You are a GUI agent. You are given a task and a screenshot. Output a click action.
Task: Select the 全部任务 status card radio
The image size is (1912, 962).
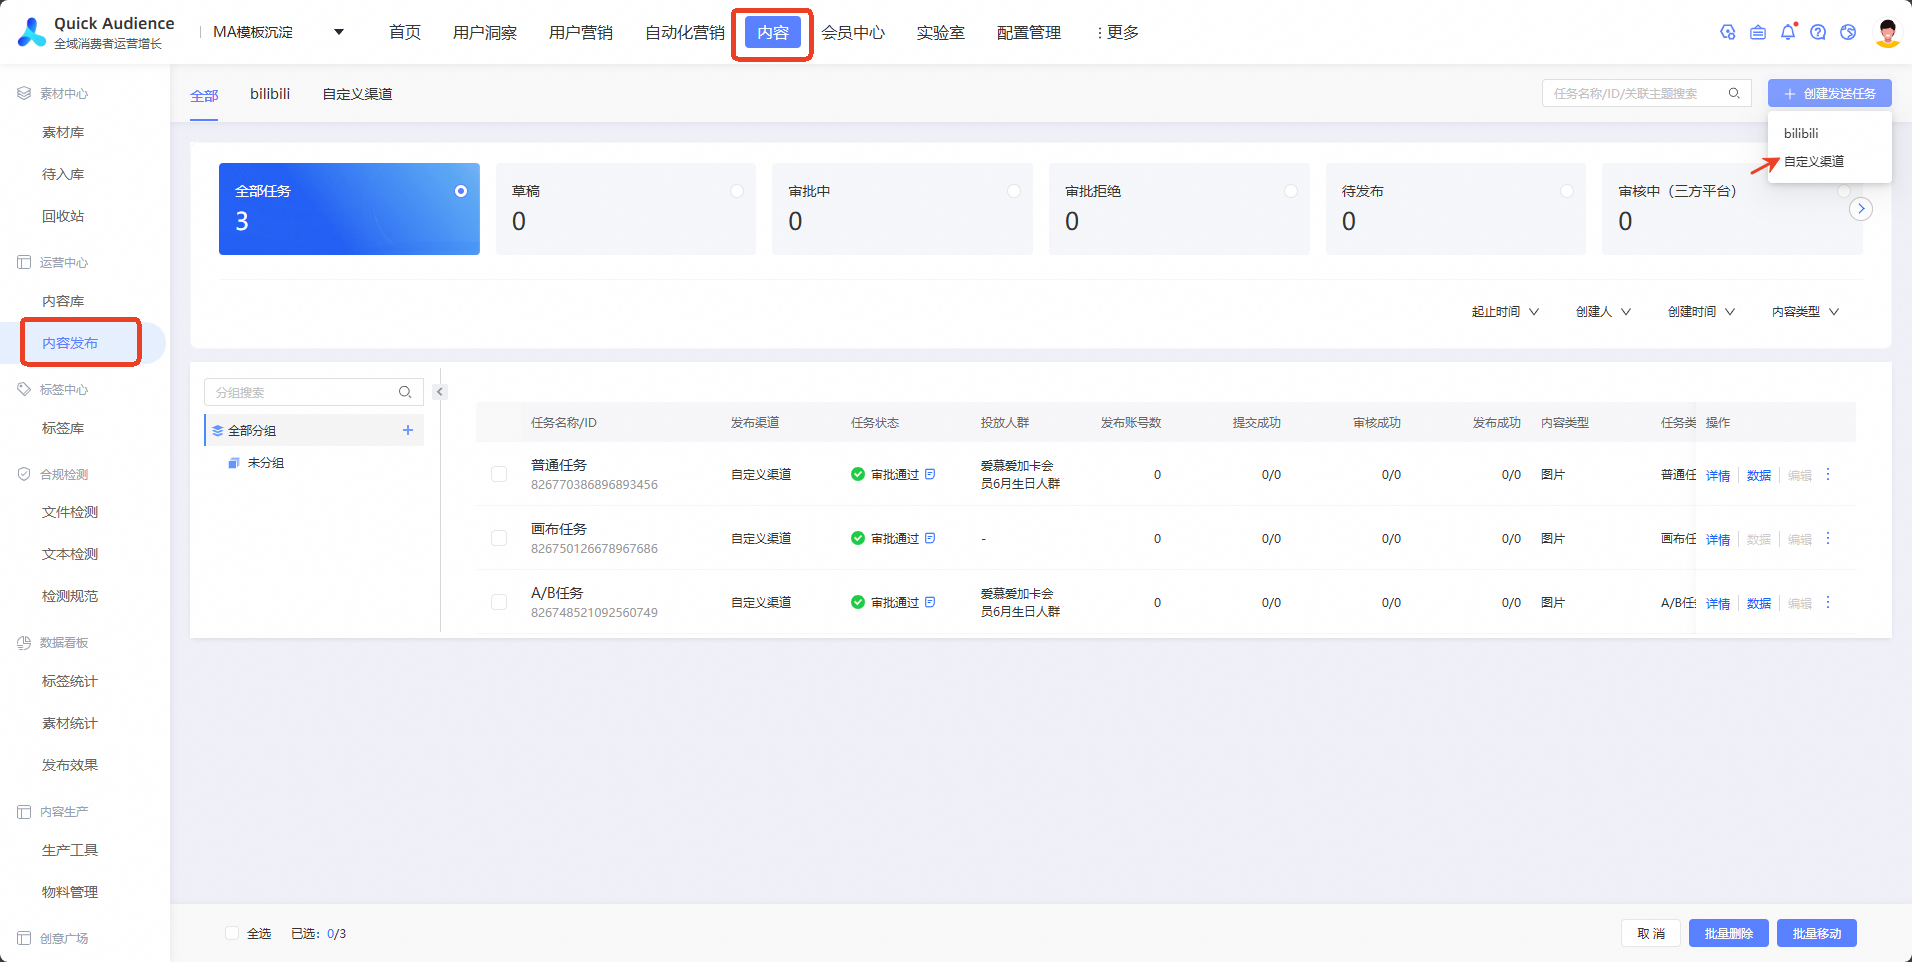pyautogui.click(x=461, y=191)
